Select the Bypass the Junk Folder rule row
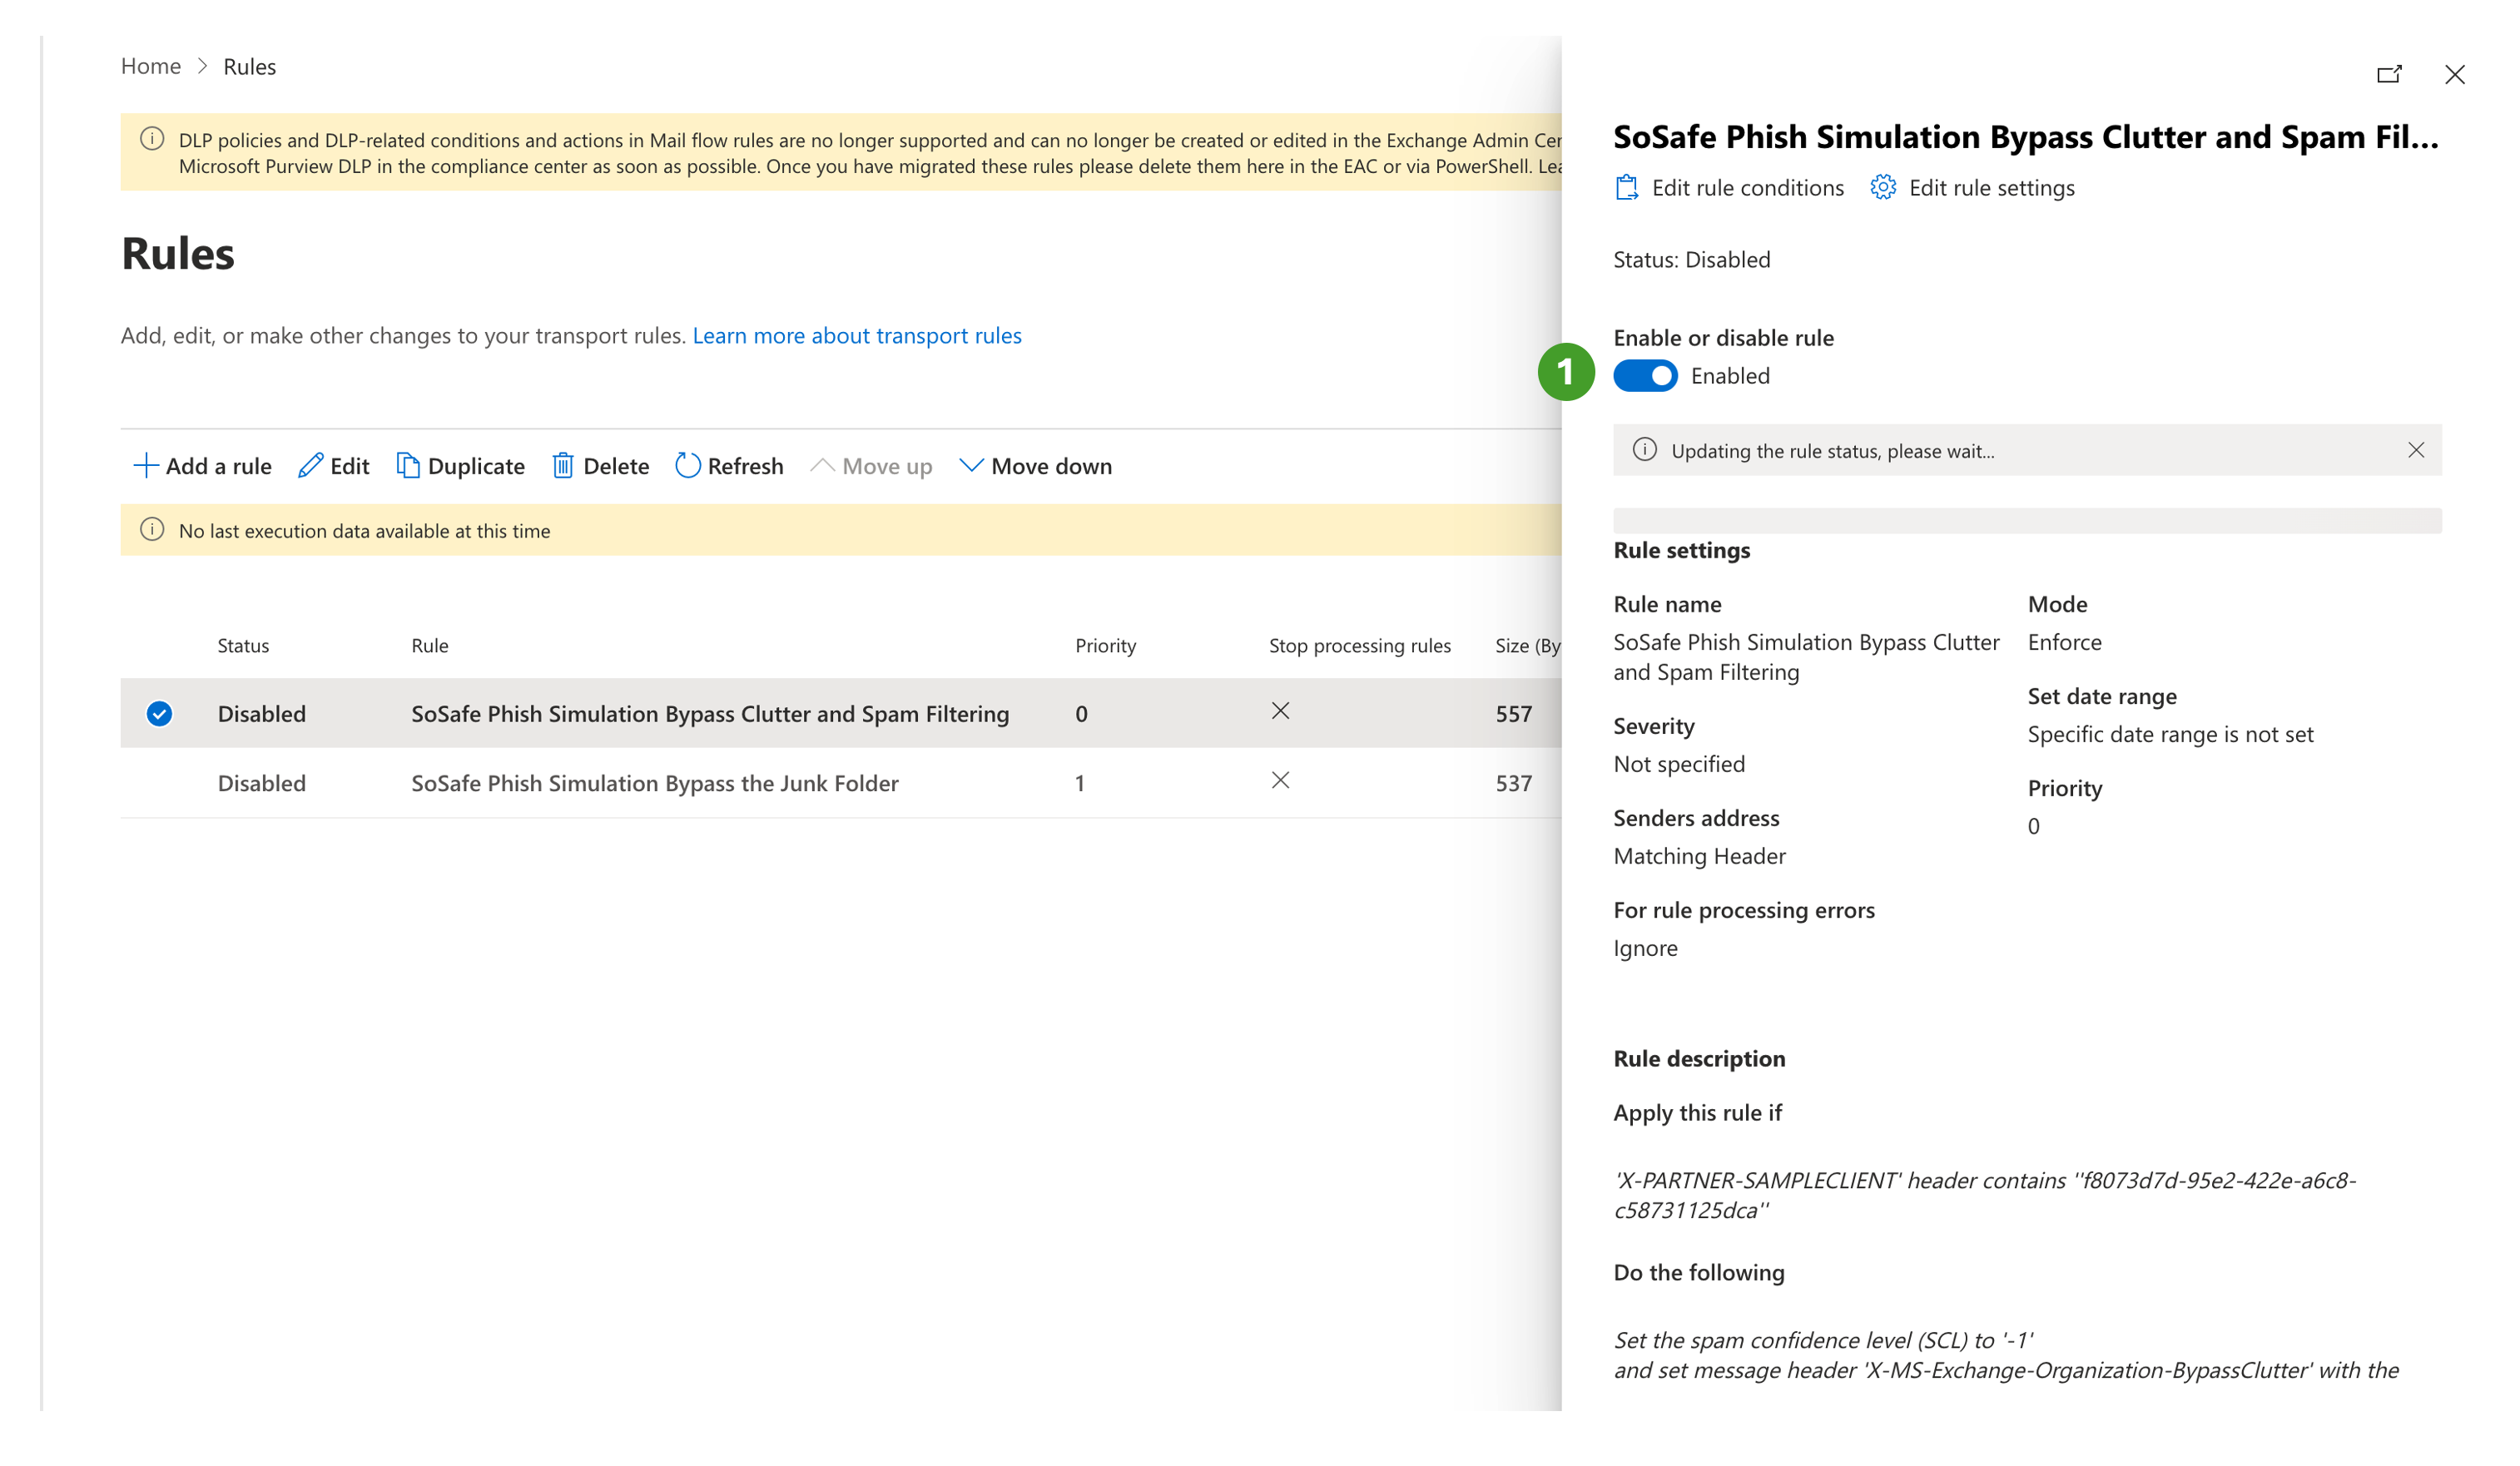Viewport: 2520px width, 1466px height. coord(654,783)
